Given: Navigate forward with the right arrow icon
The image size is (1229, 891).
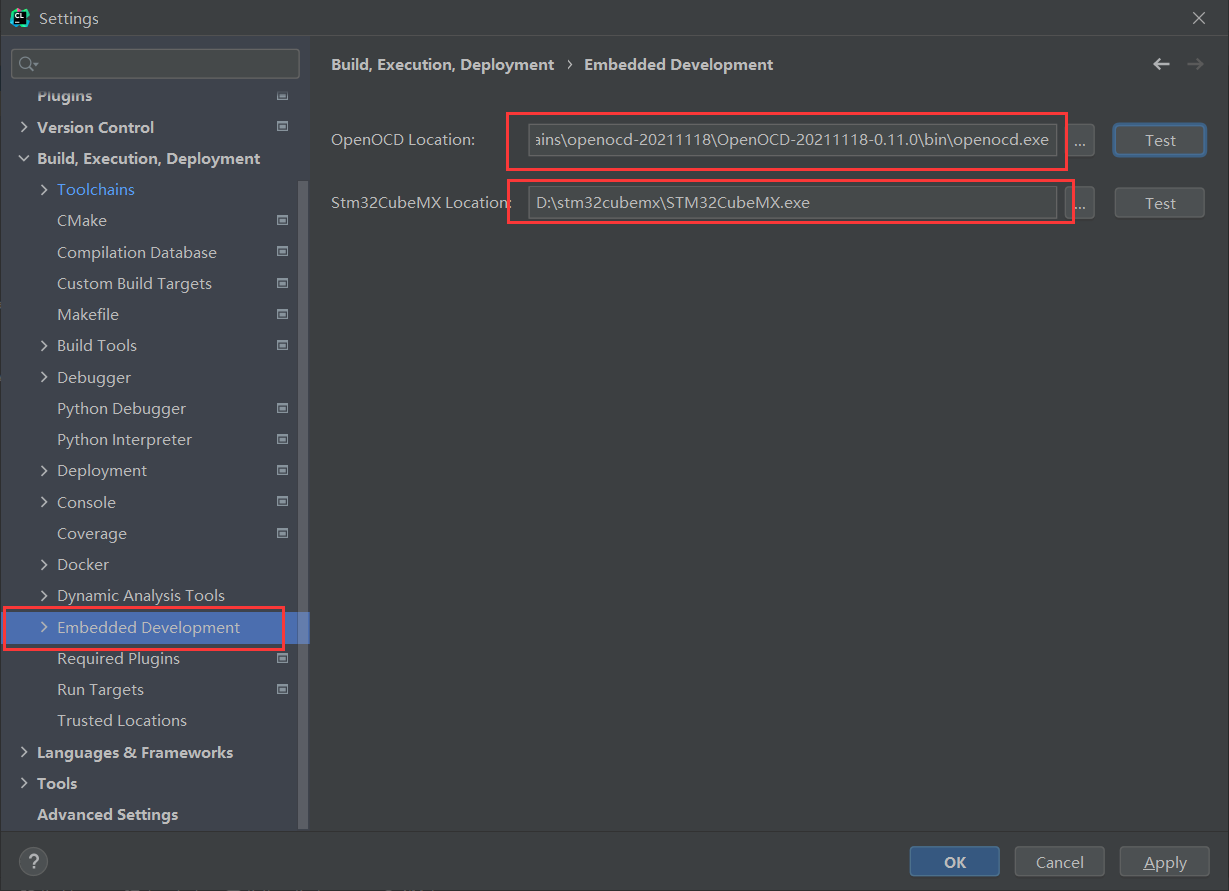Looking at the screenshot, I should point(1195,64).
